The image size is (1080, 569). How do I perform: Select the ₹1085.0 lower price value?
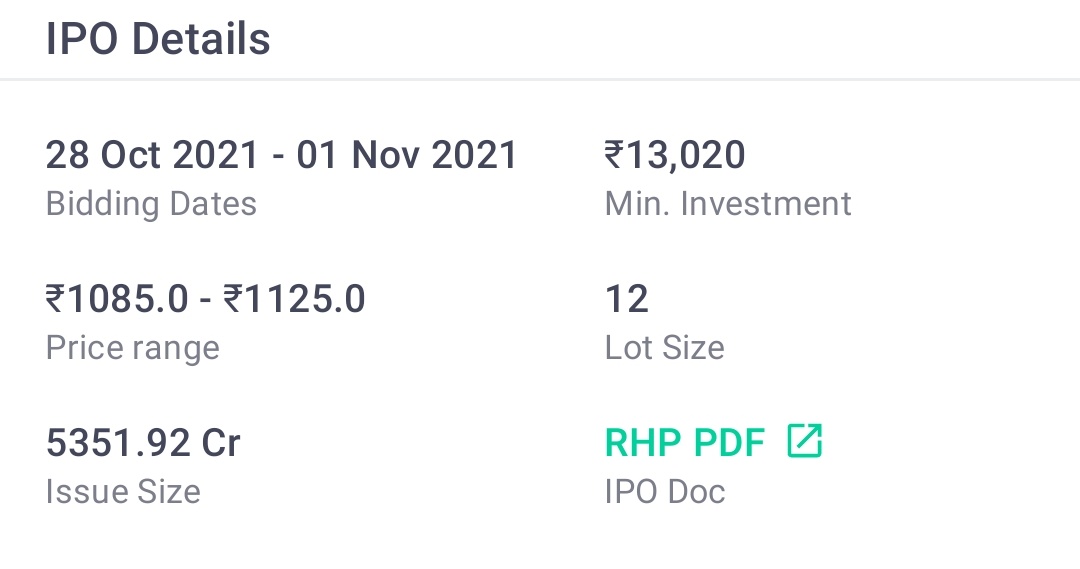tap(116, 299)
